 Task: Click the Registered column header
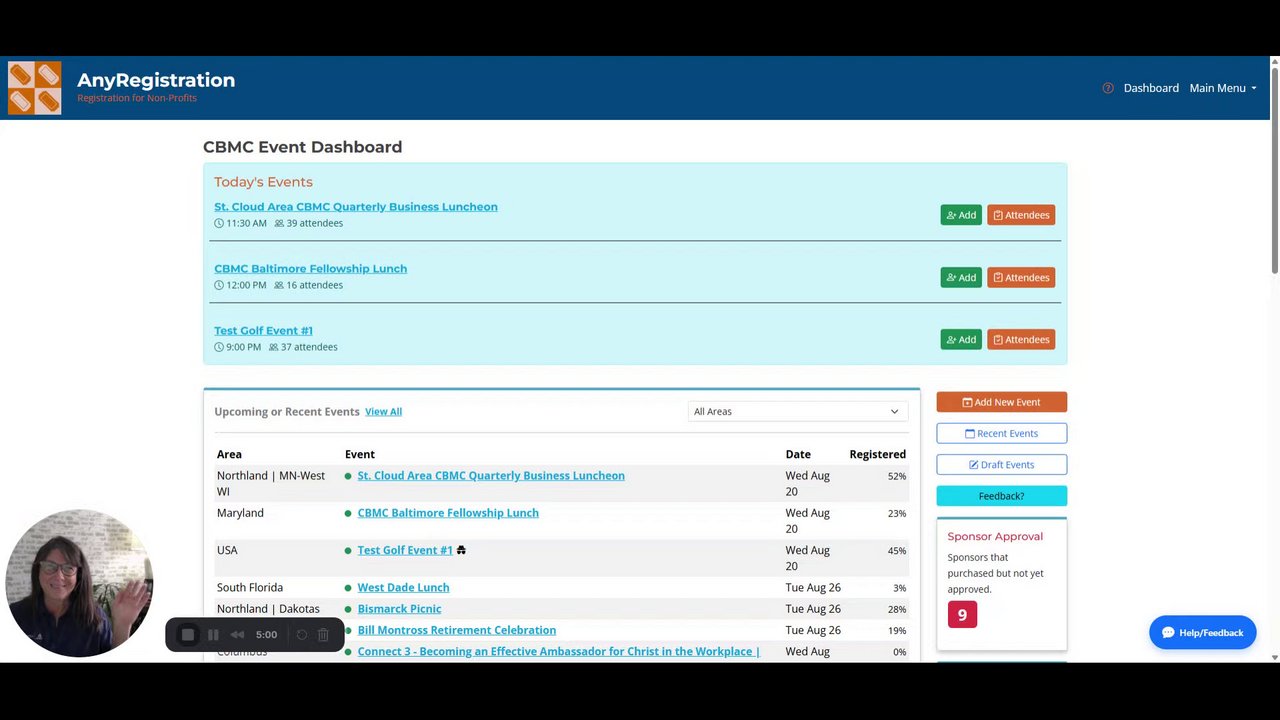[x=877, y=454]
